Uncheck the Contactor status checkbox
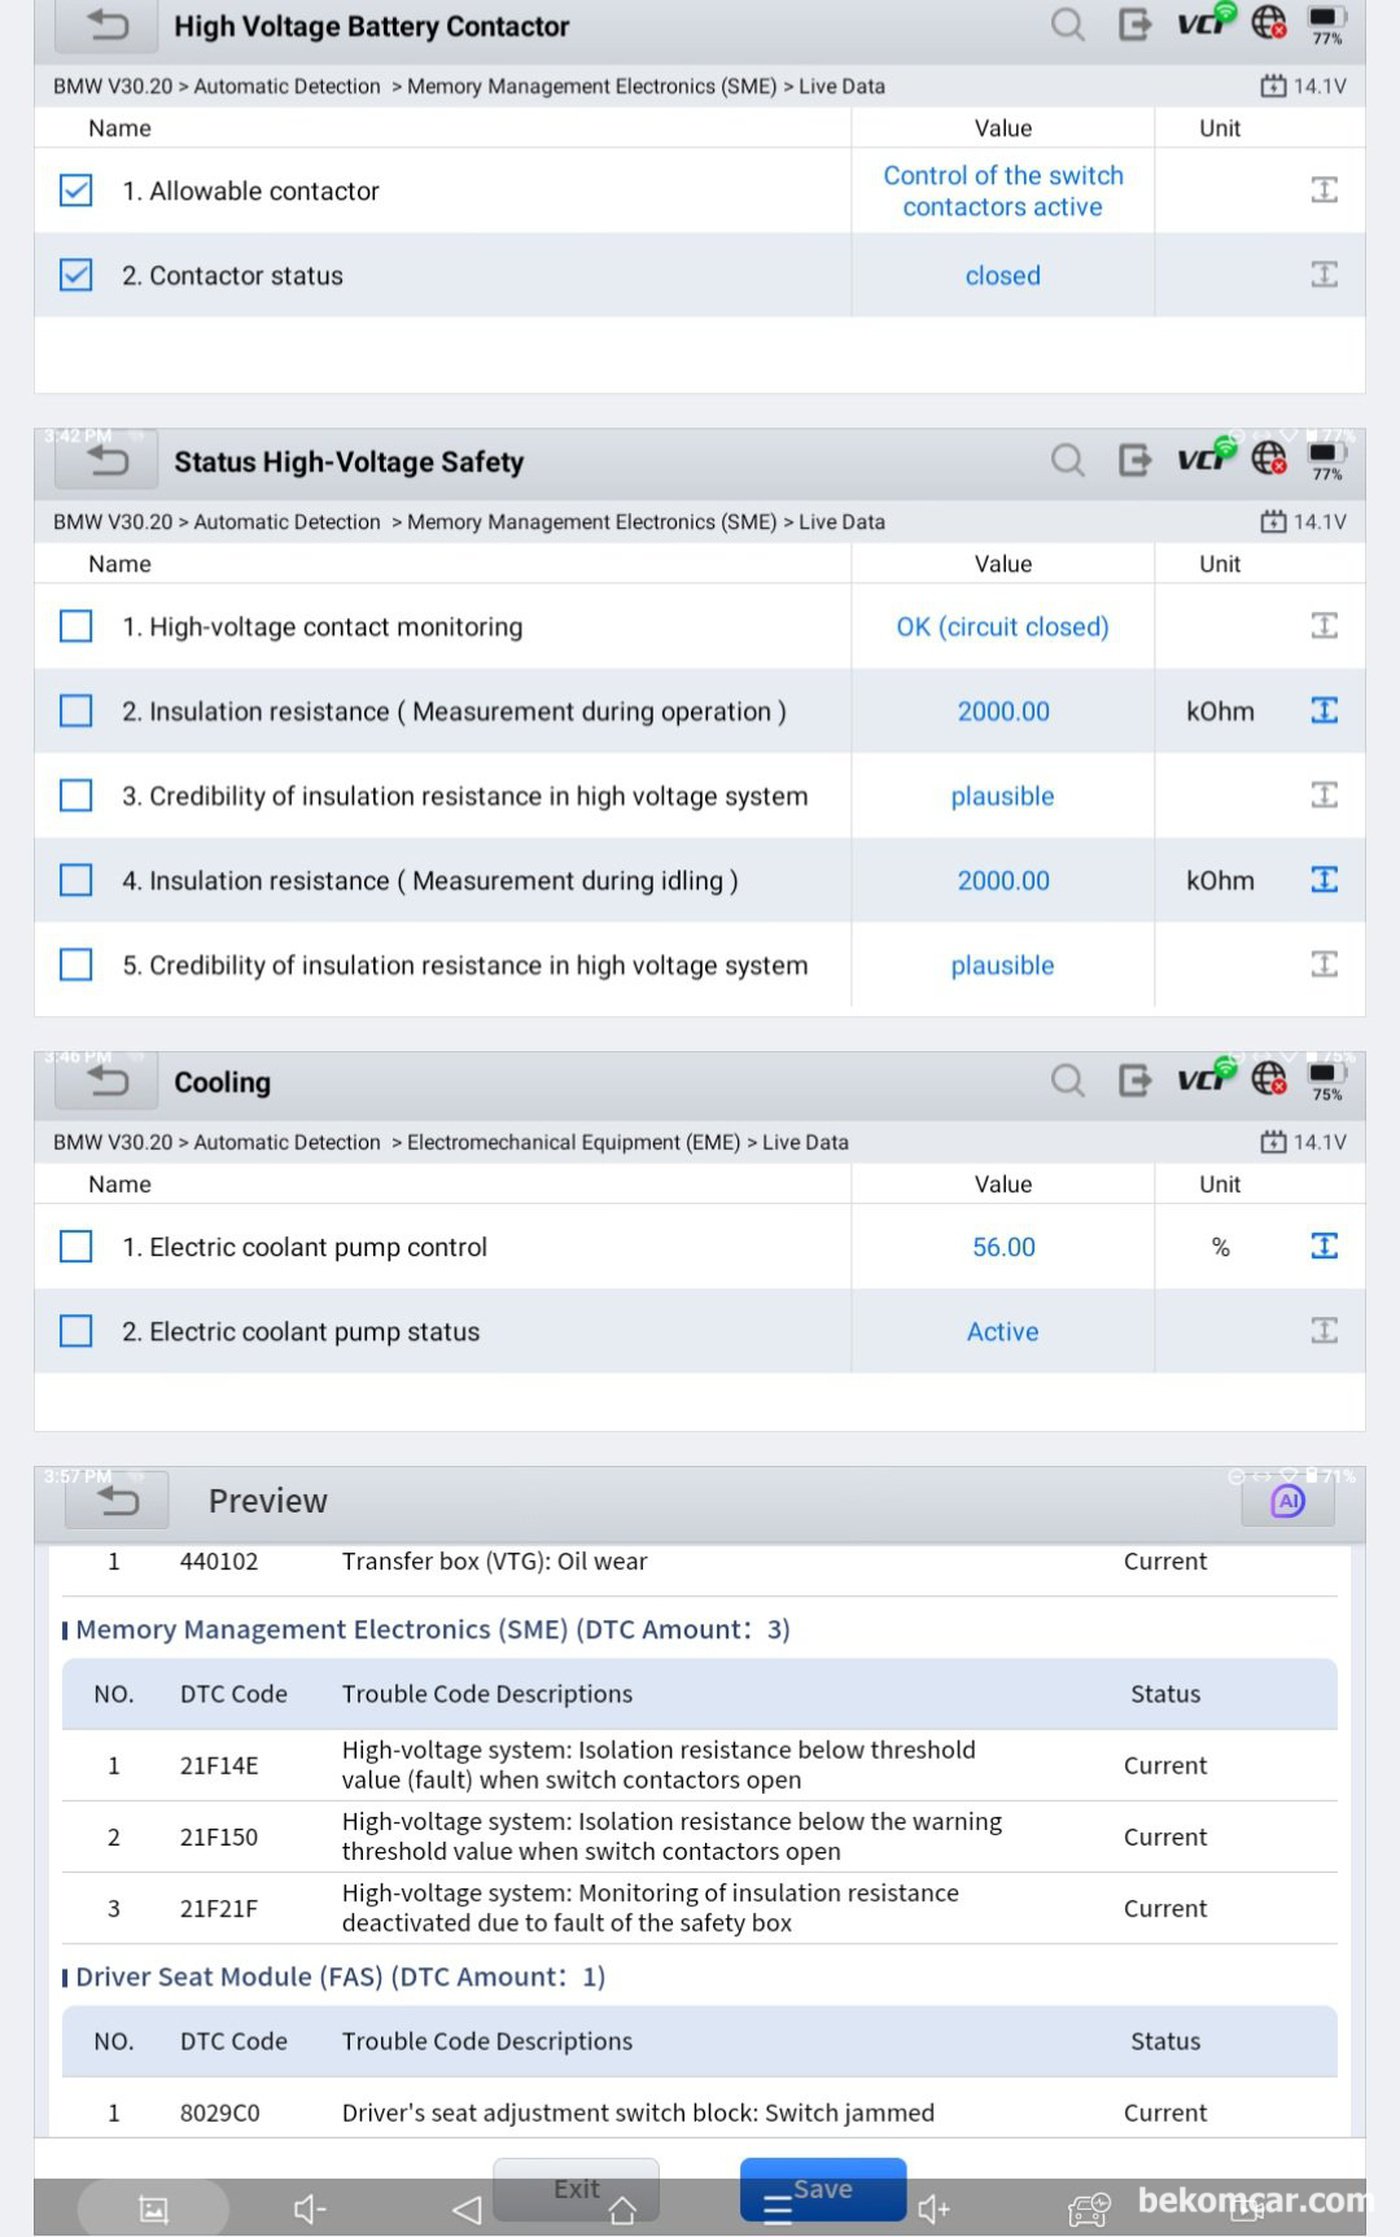Screen dimensions: 1400x2237 point(76,274)
